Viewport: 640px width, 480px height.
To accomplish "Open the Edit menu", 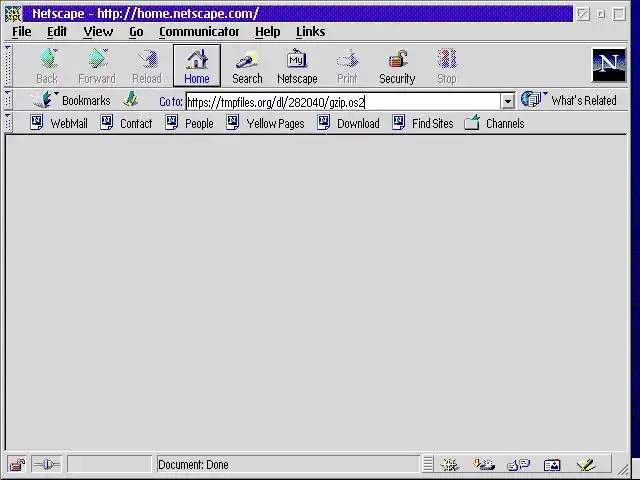I will [x=57, y=32].
